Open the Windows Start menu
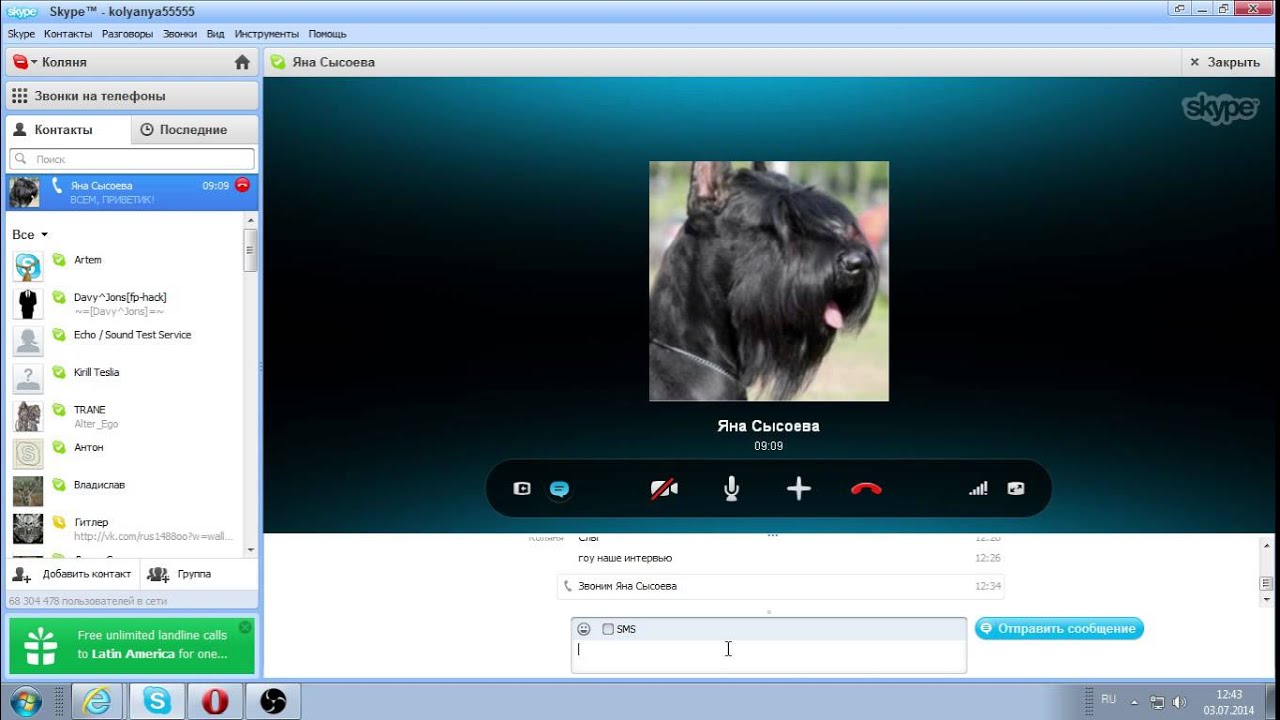 point(26,701)
